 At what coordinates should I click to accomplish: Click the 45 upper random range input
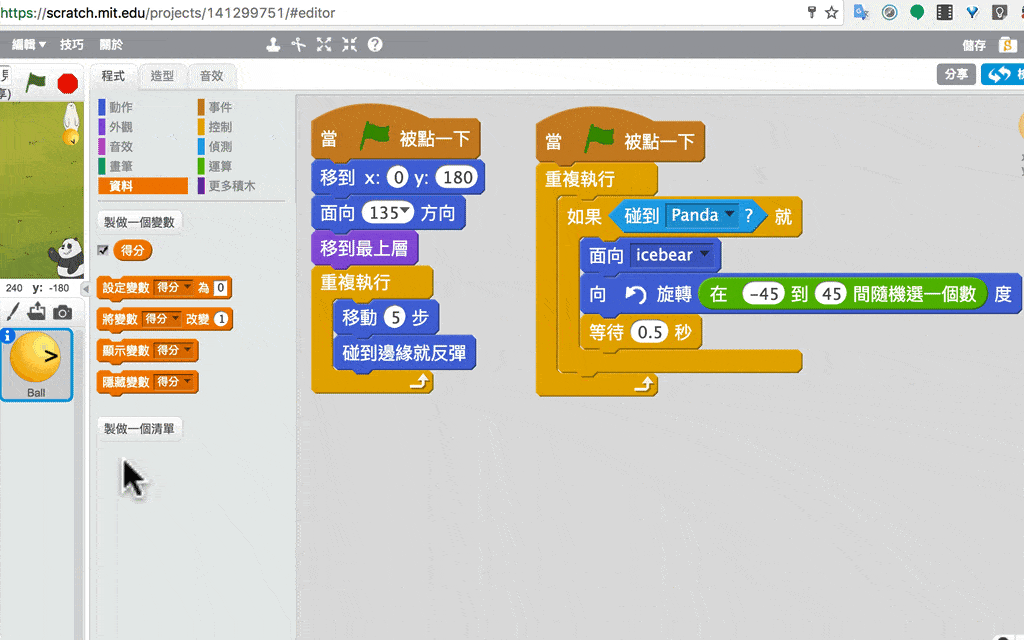coord(831,294)
